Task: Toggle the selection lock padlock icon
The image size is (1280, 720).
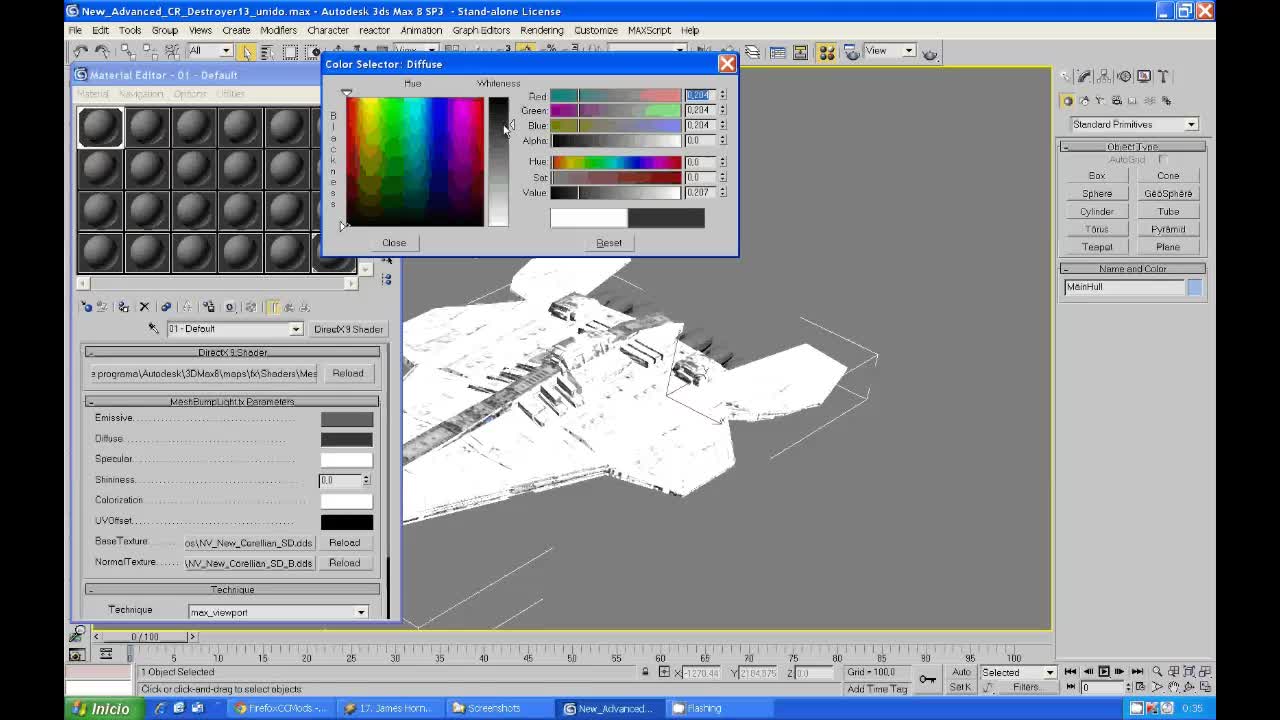Action: [x=645, y=672]
